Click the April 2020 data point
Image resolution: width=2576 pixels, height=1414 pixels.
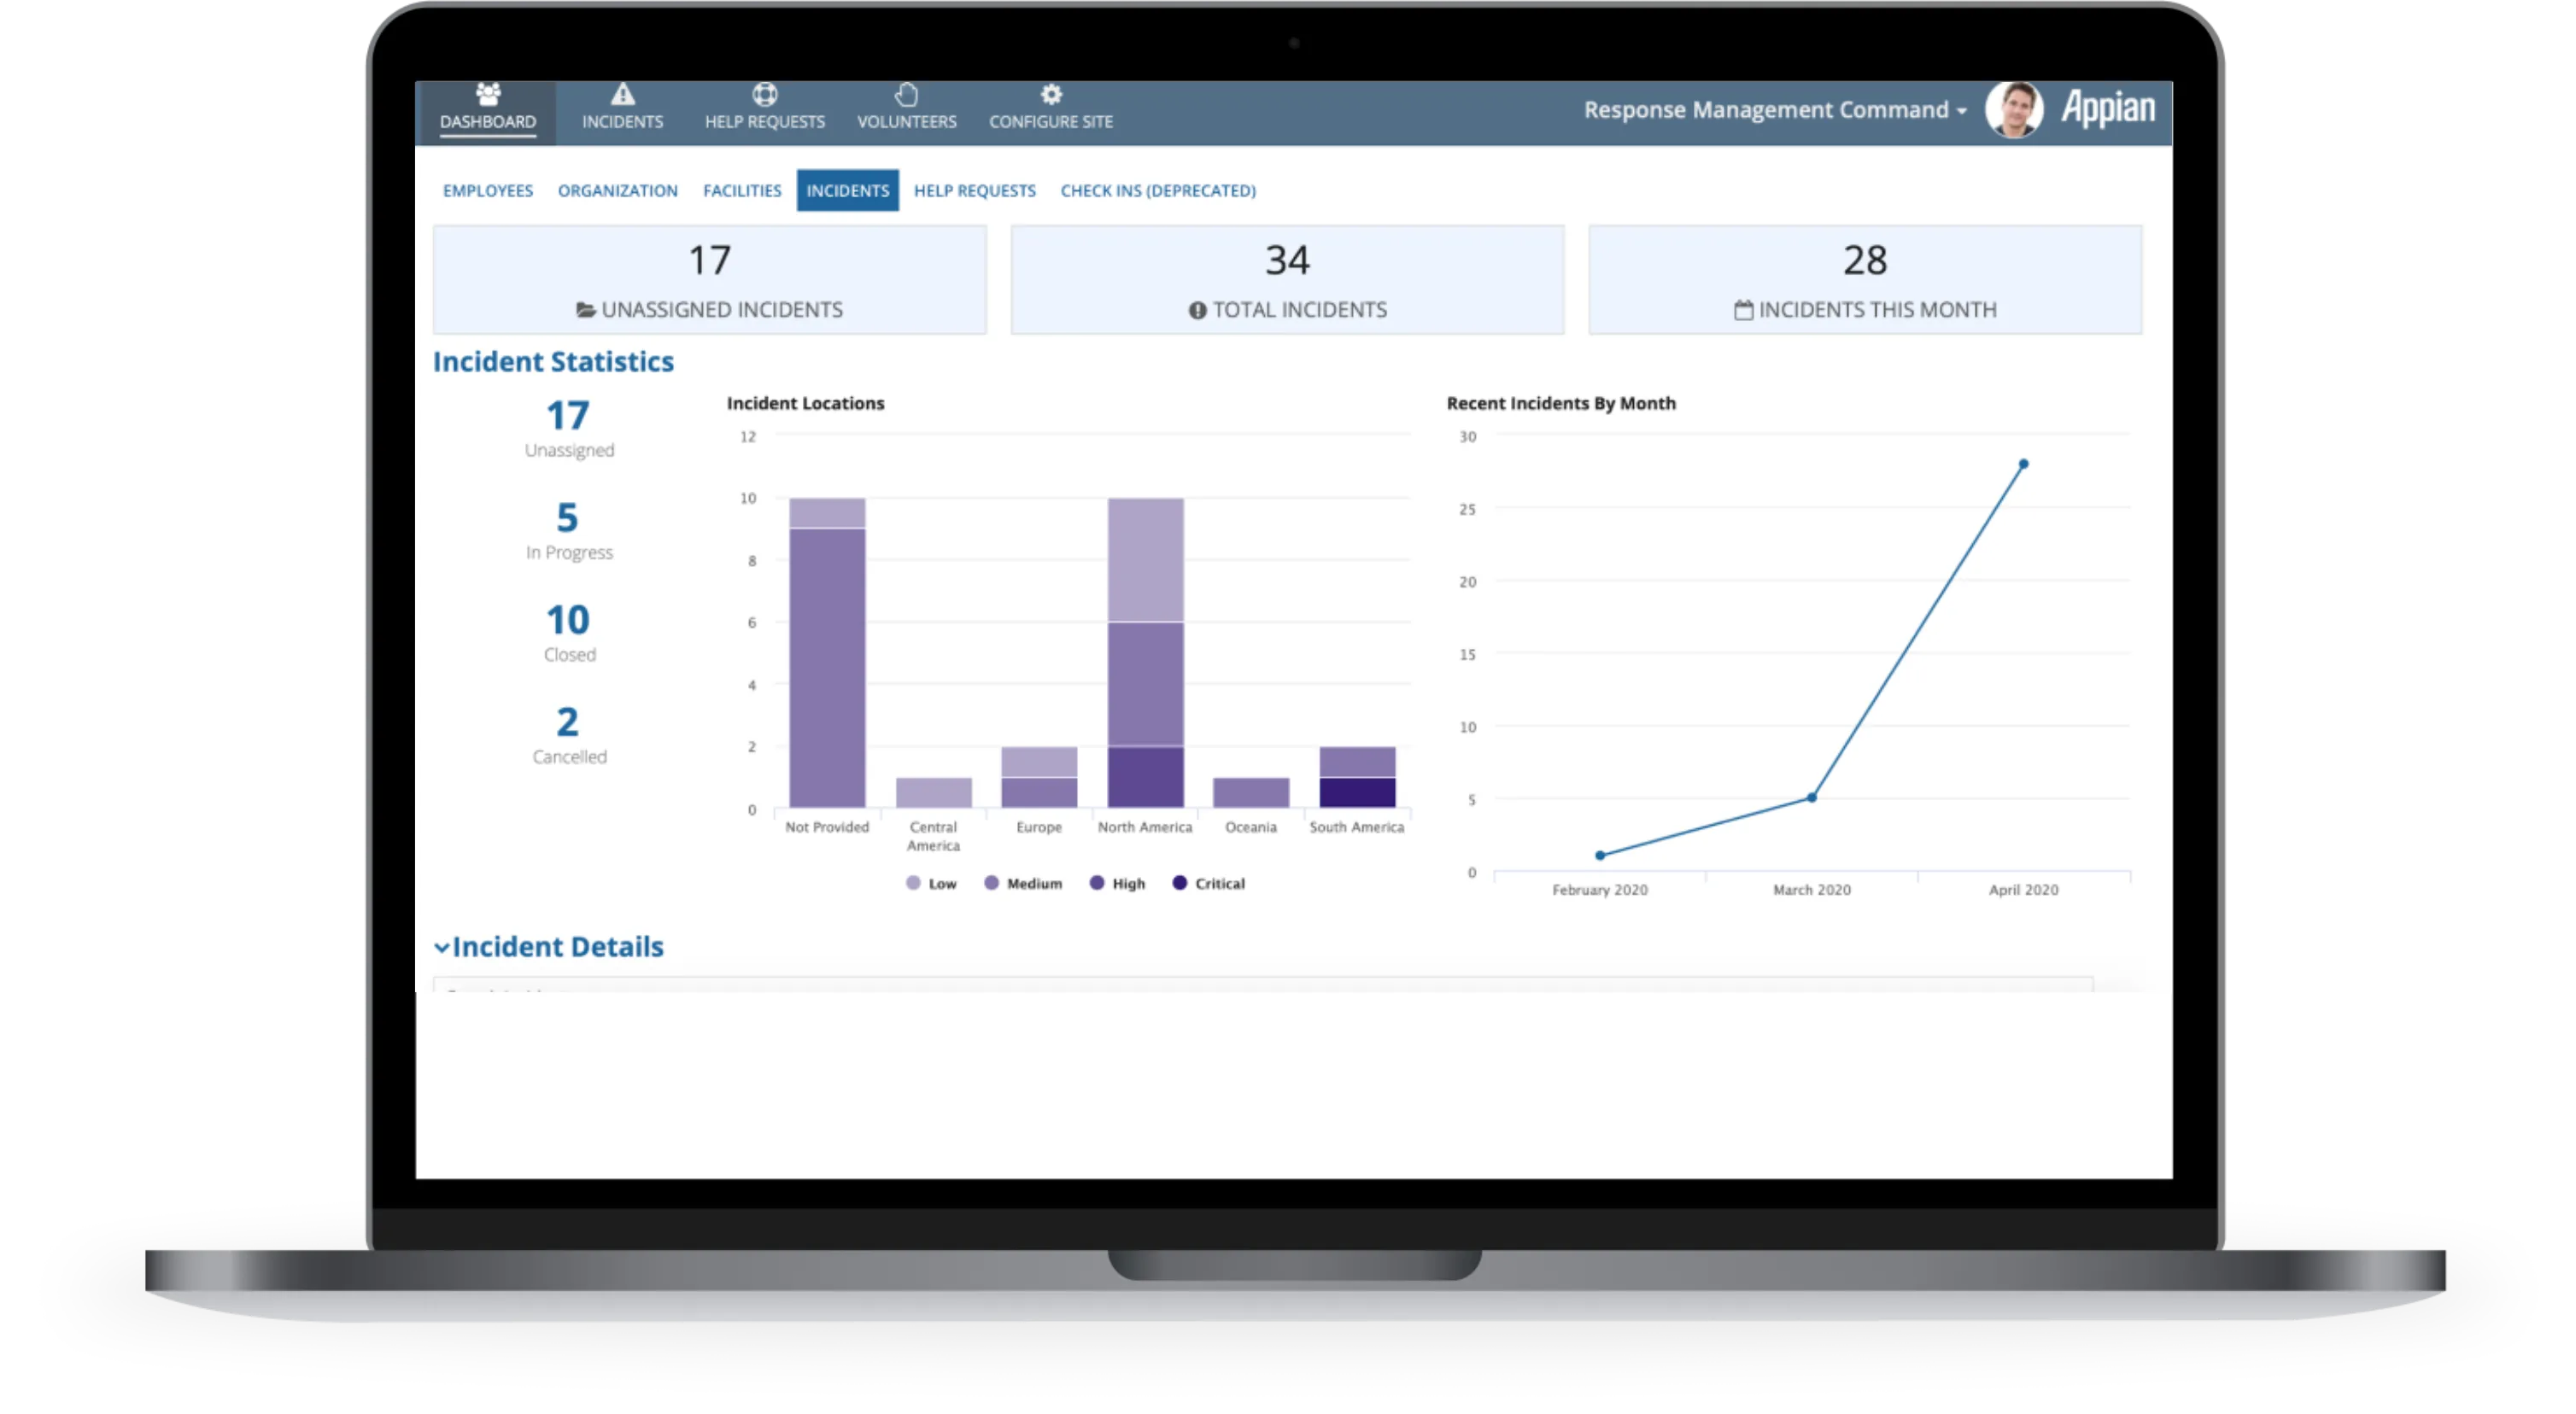[x=2023, y=464]
